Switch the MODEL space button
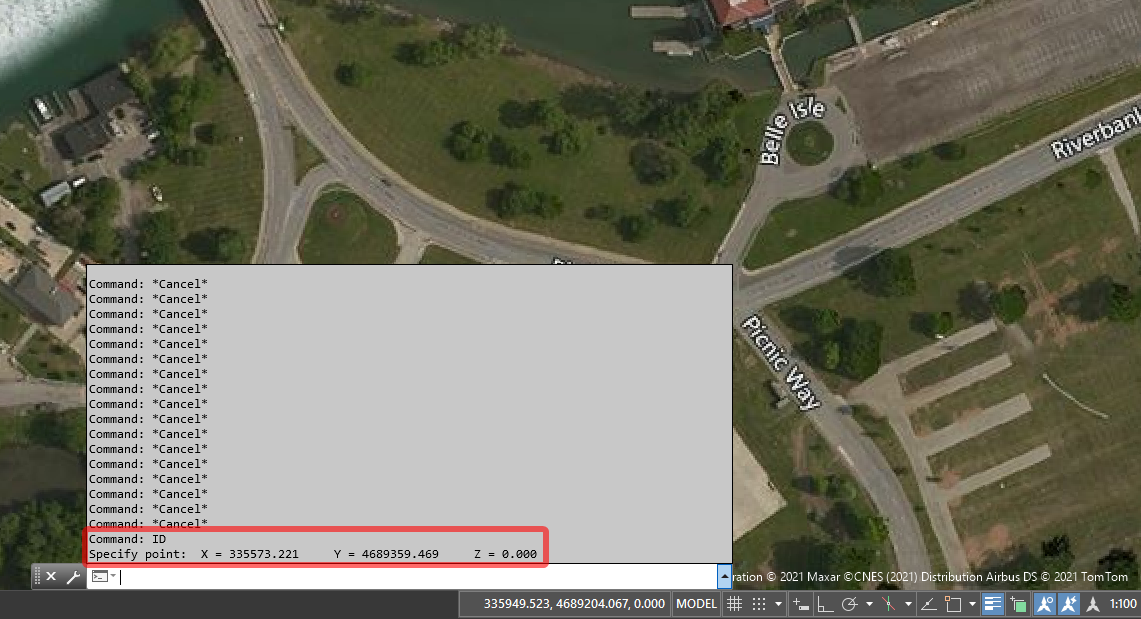The width and height of the screenshot is (1141, 619). click(696, 604)
